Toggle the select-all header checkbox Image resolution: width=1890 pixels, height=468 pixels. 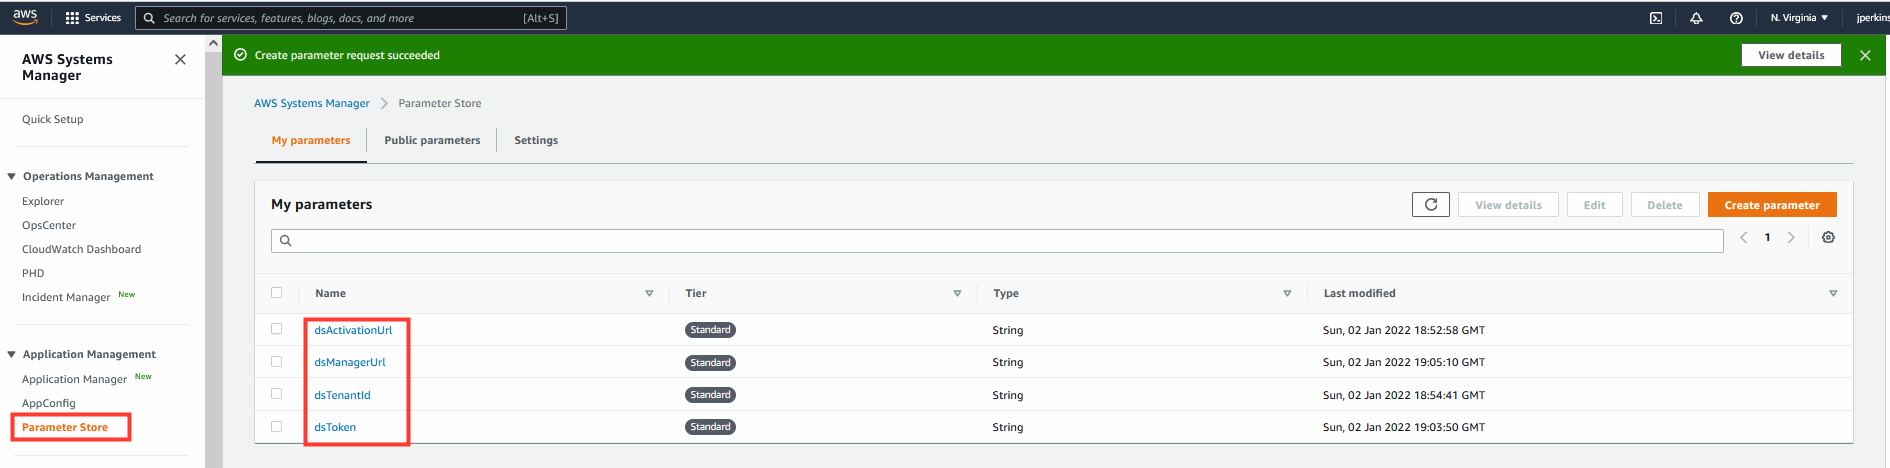(x=277, y=293)
